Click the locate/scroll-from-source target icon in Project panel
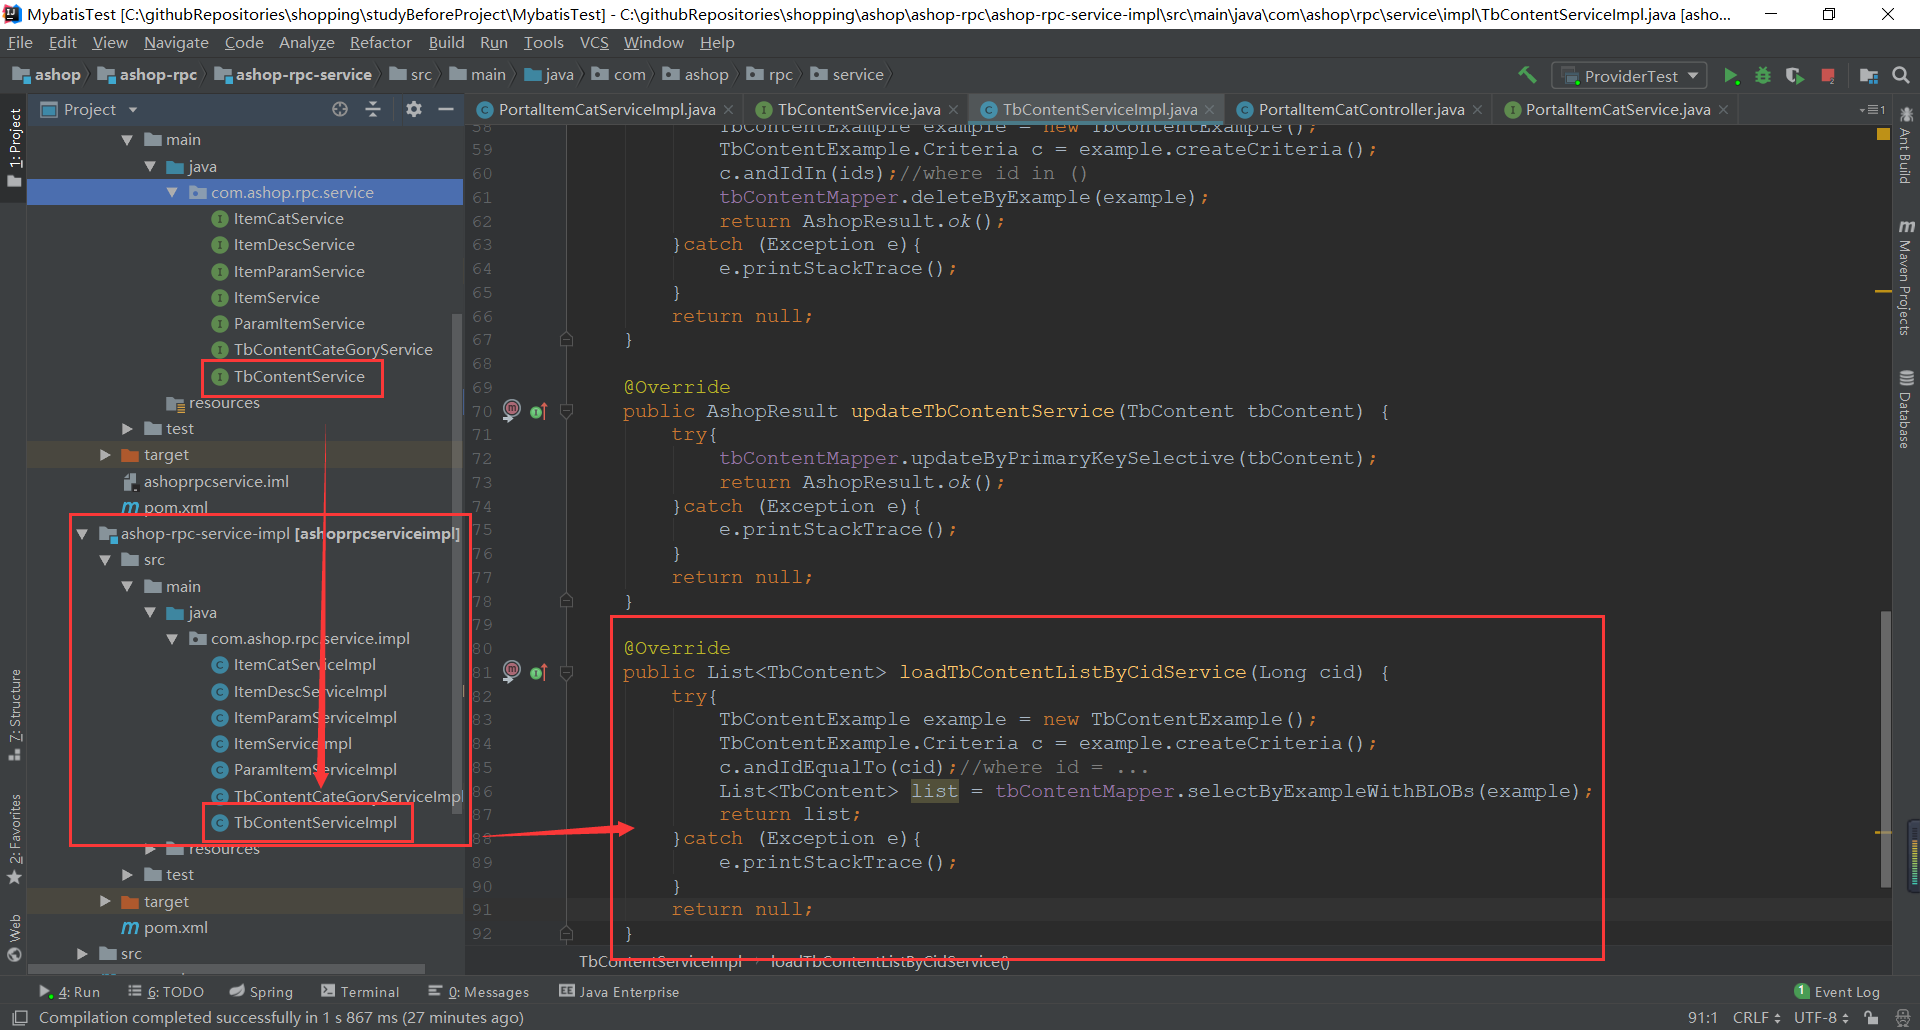The width and height of the screenshot is (1920, 1030). pyautogui.click(x=340, y=109)
